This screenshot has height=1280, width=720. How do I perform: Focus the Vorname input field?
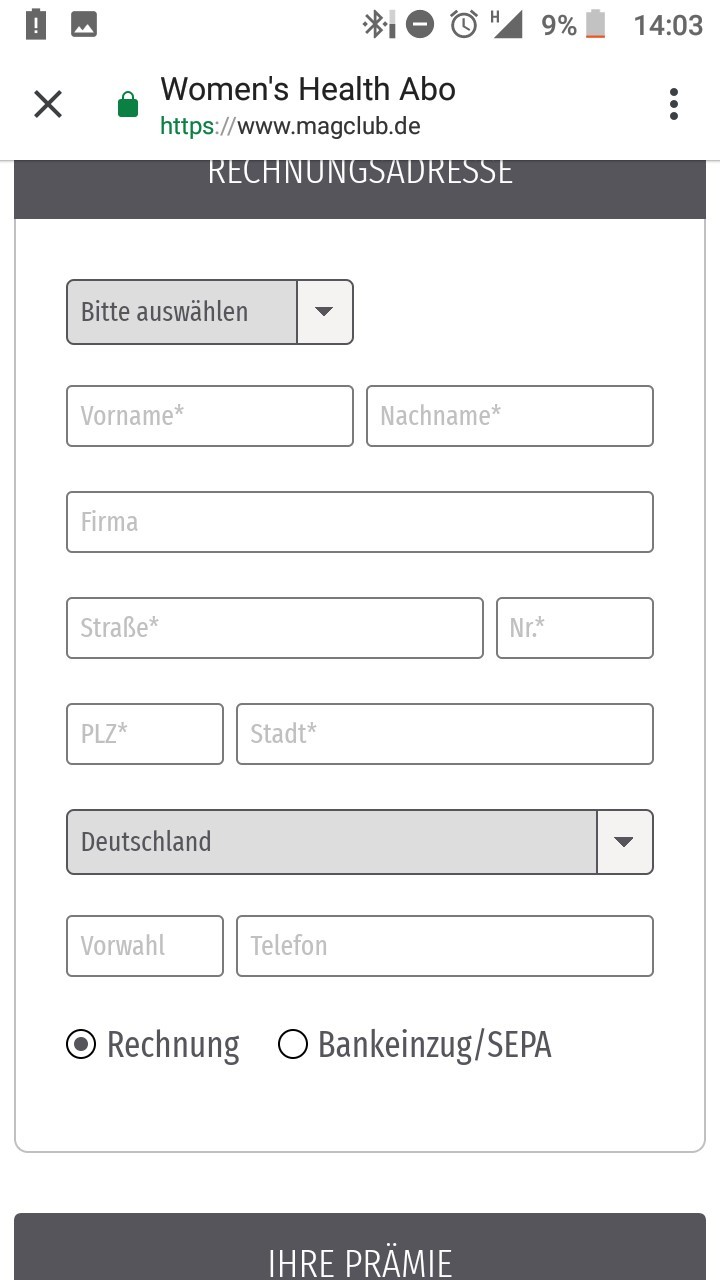click(210, 416)
